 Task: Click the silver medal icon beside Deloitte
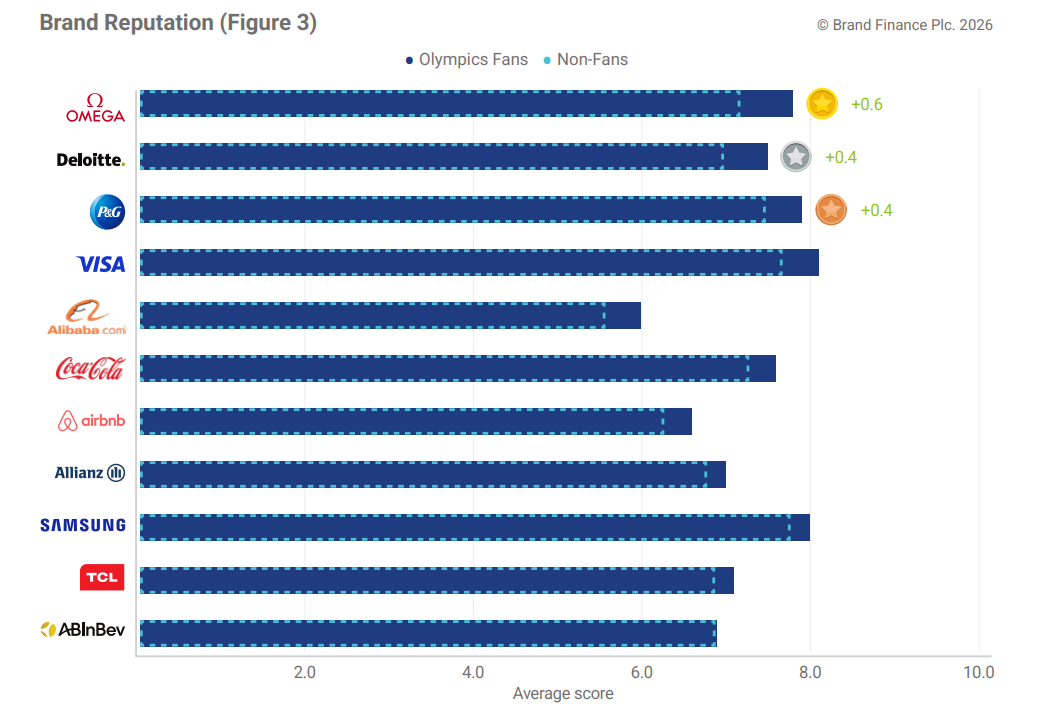(x=796, y=156)
